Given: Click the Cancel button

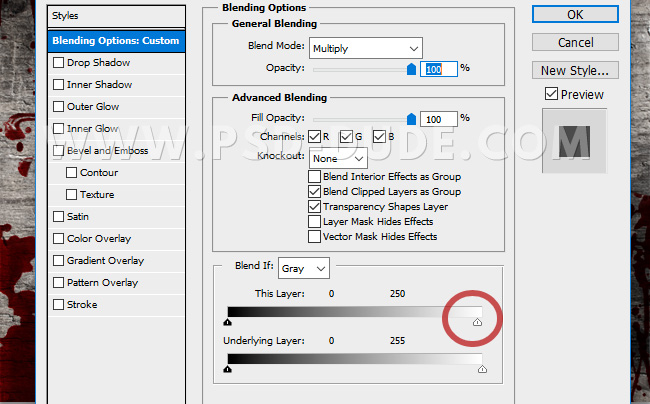Looking at the screenshot, I should point(575,42).
